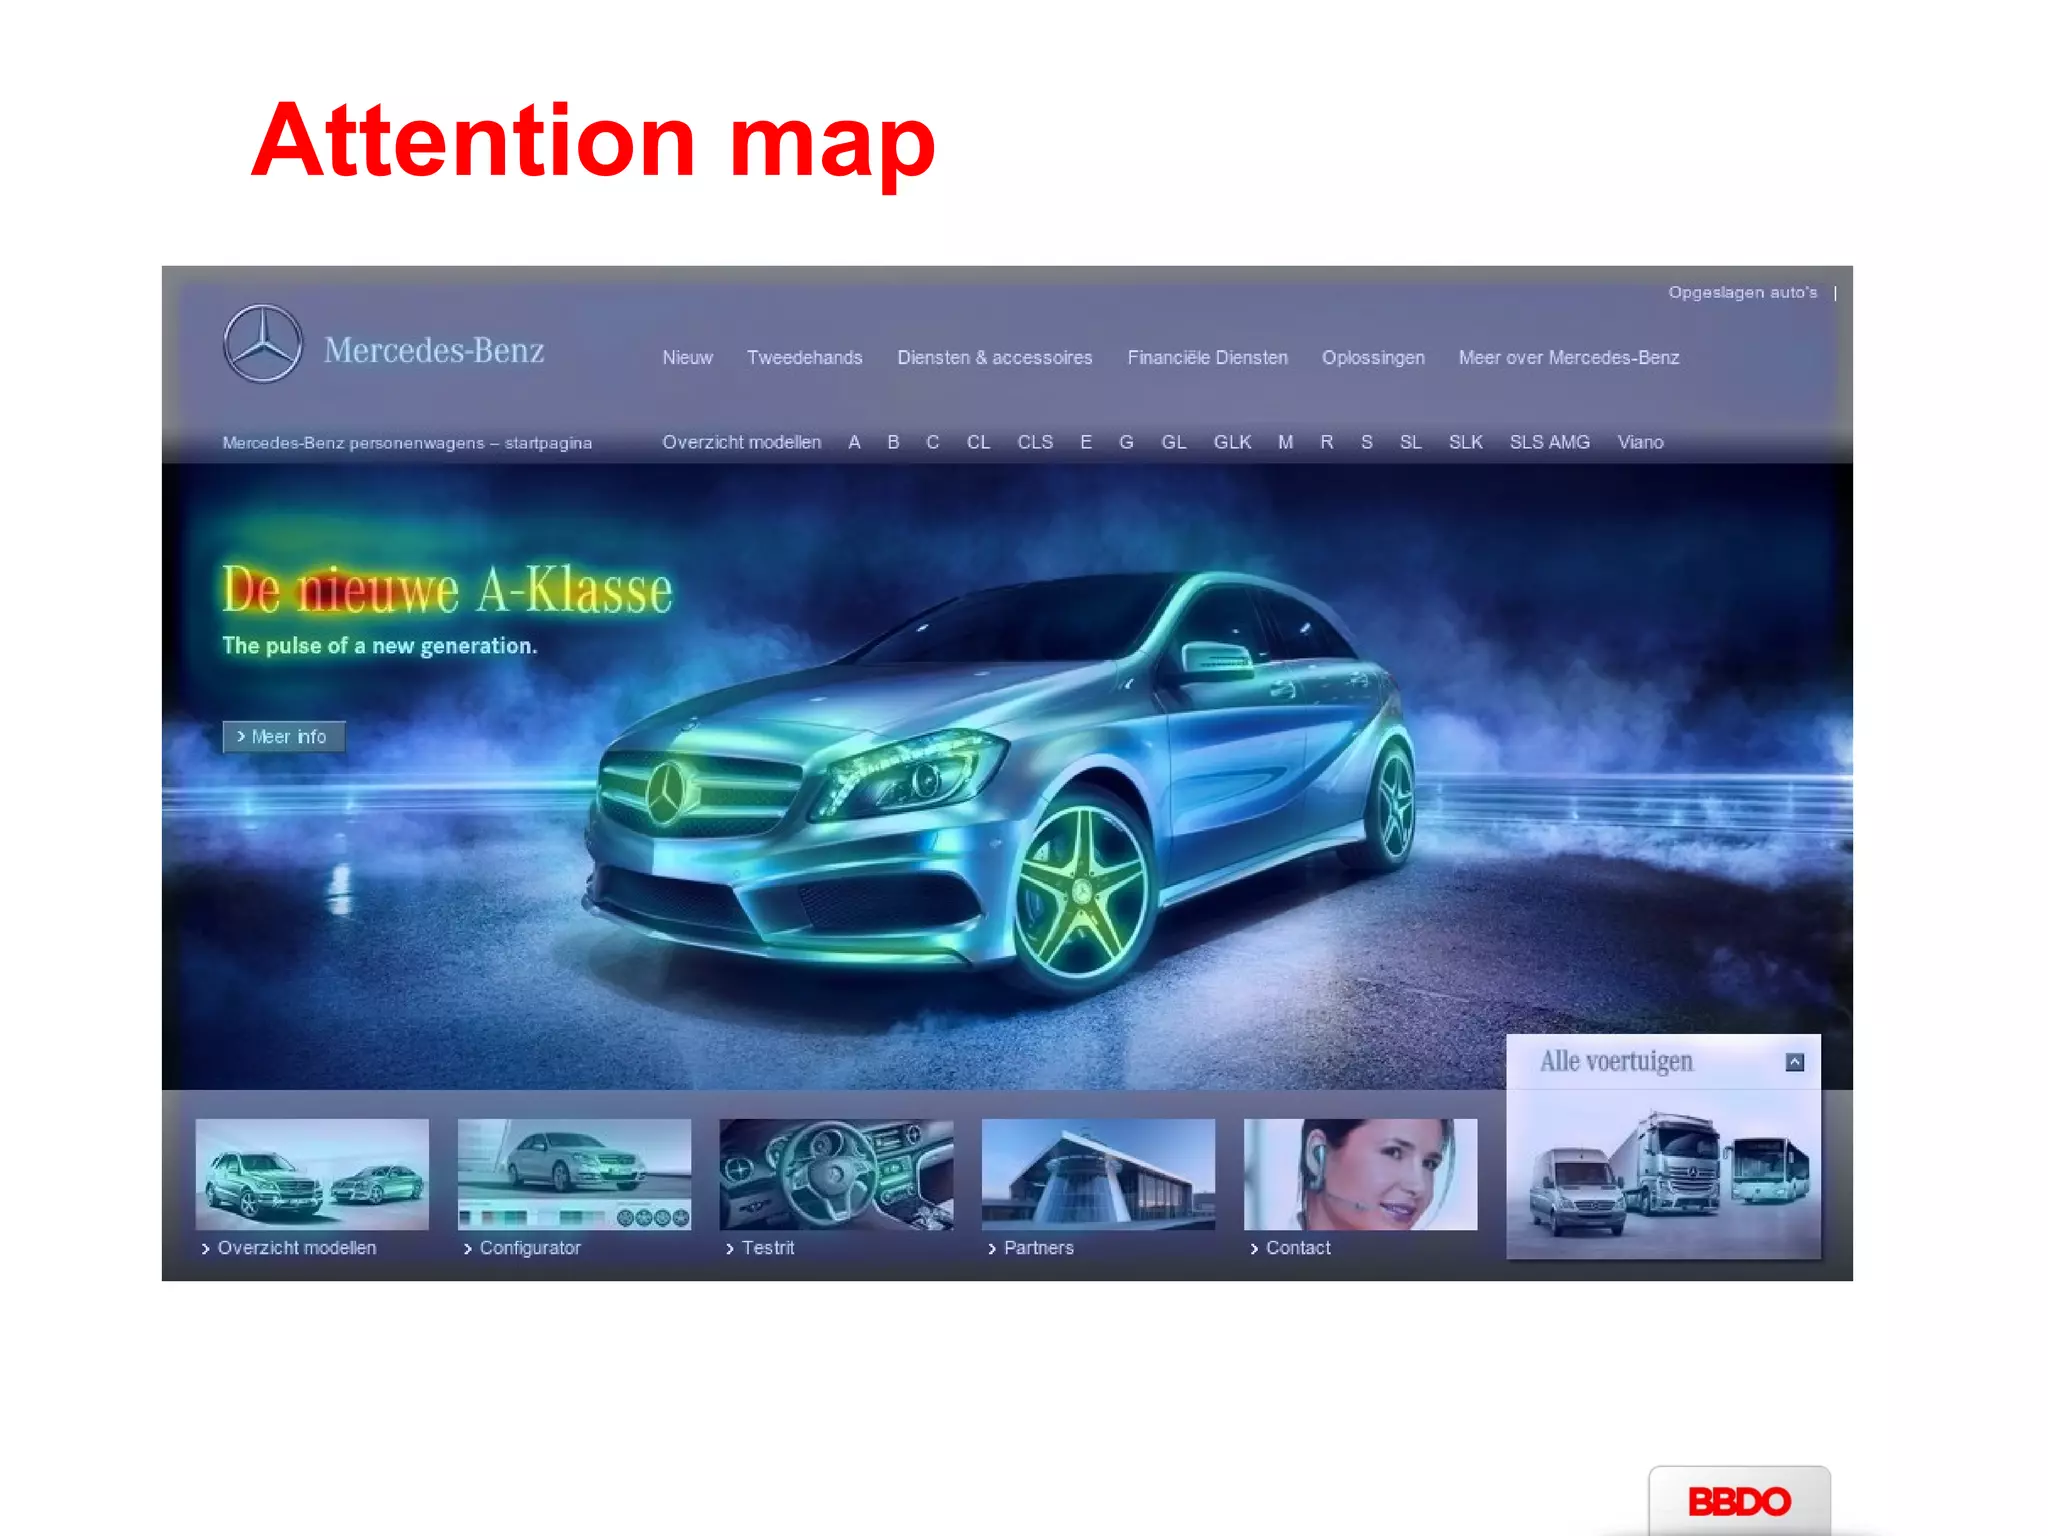Click the Testrit steering wheel thumbnail
The width and height of the screenshot is (2048, 1536).
coord(836,1174)
